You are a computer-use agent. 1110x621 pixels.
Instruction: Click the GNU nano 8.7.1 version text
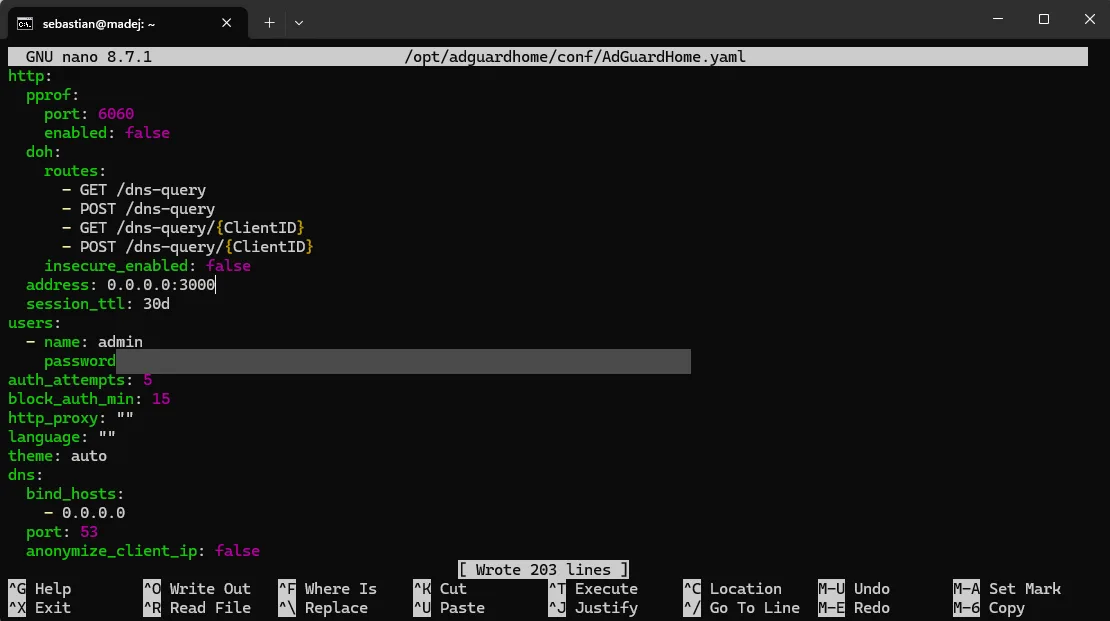pyautogui.click(x=88, y=57)
